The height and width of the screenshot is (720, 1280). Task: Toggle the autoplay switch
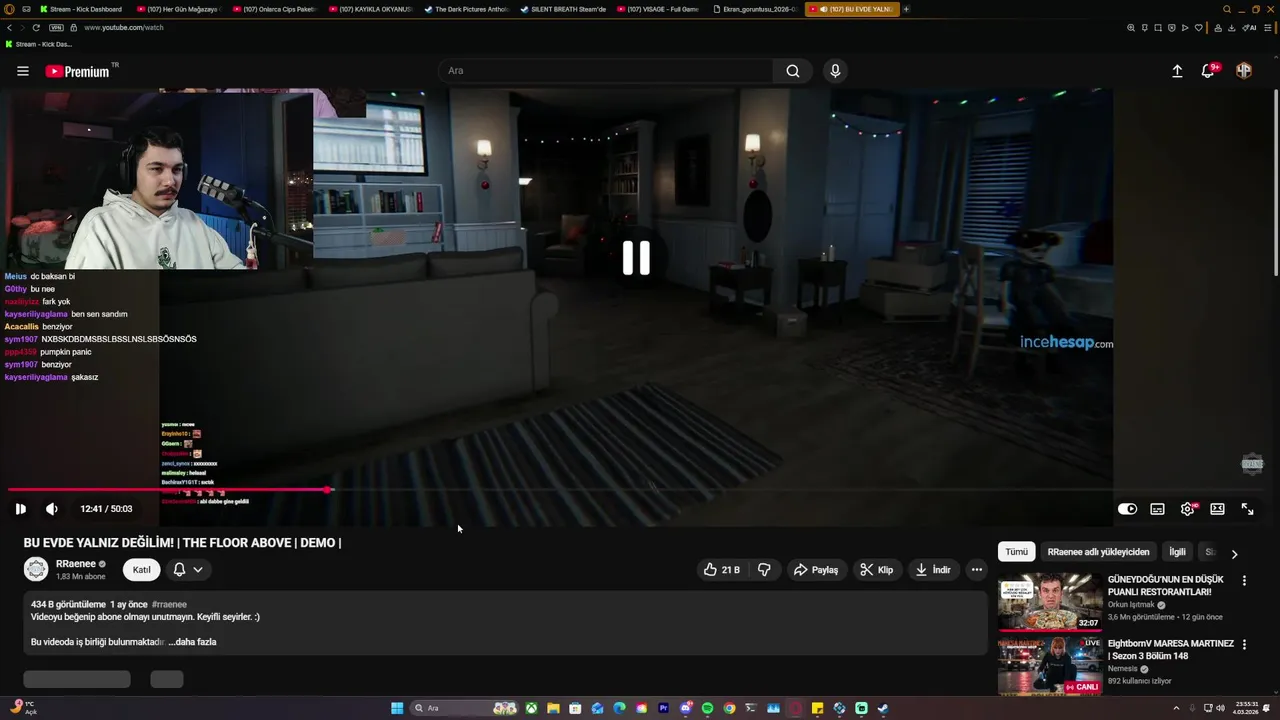click(1127, 509)
